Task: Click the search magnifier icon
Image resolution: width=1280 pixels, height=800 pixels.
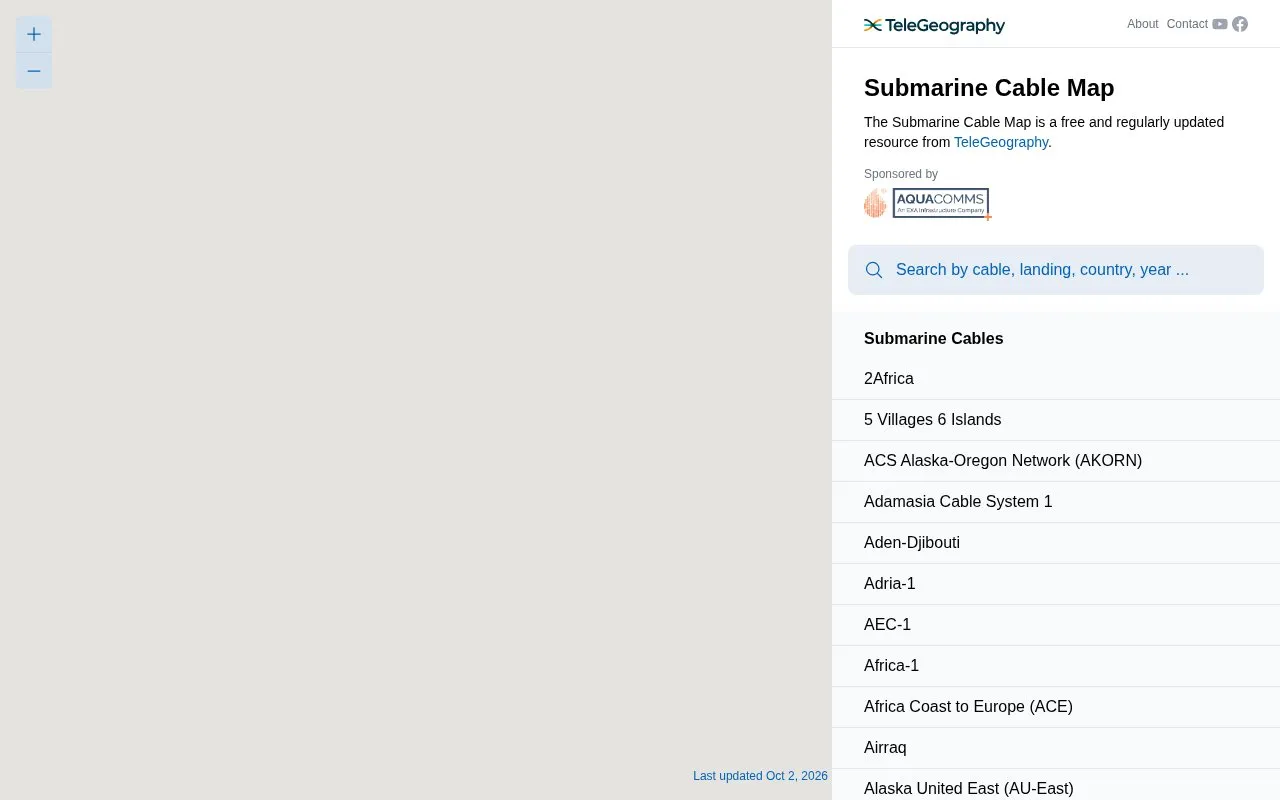Action: pyautogui.click(x=874, y=270)
